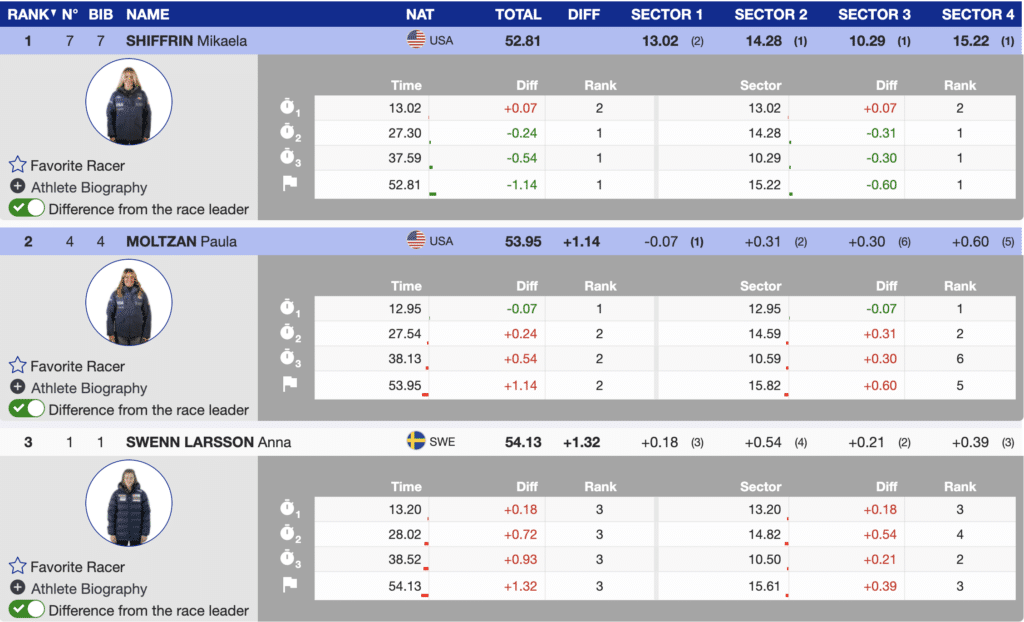This screenshot has width=1024, height=622.
Task: Click the star icon for Shiffrin's Favorite Racer
Action: (x=17, y=165)
